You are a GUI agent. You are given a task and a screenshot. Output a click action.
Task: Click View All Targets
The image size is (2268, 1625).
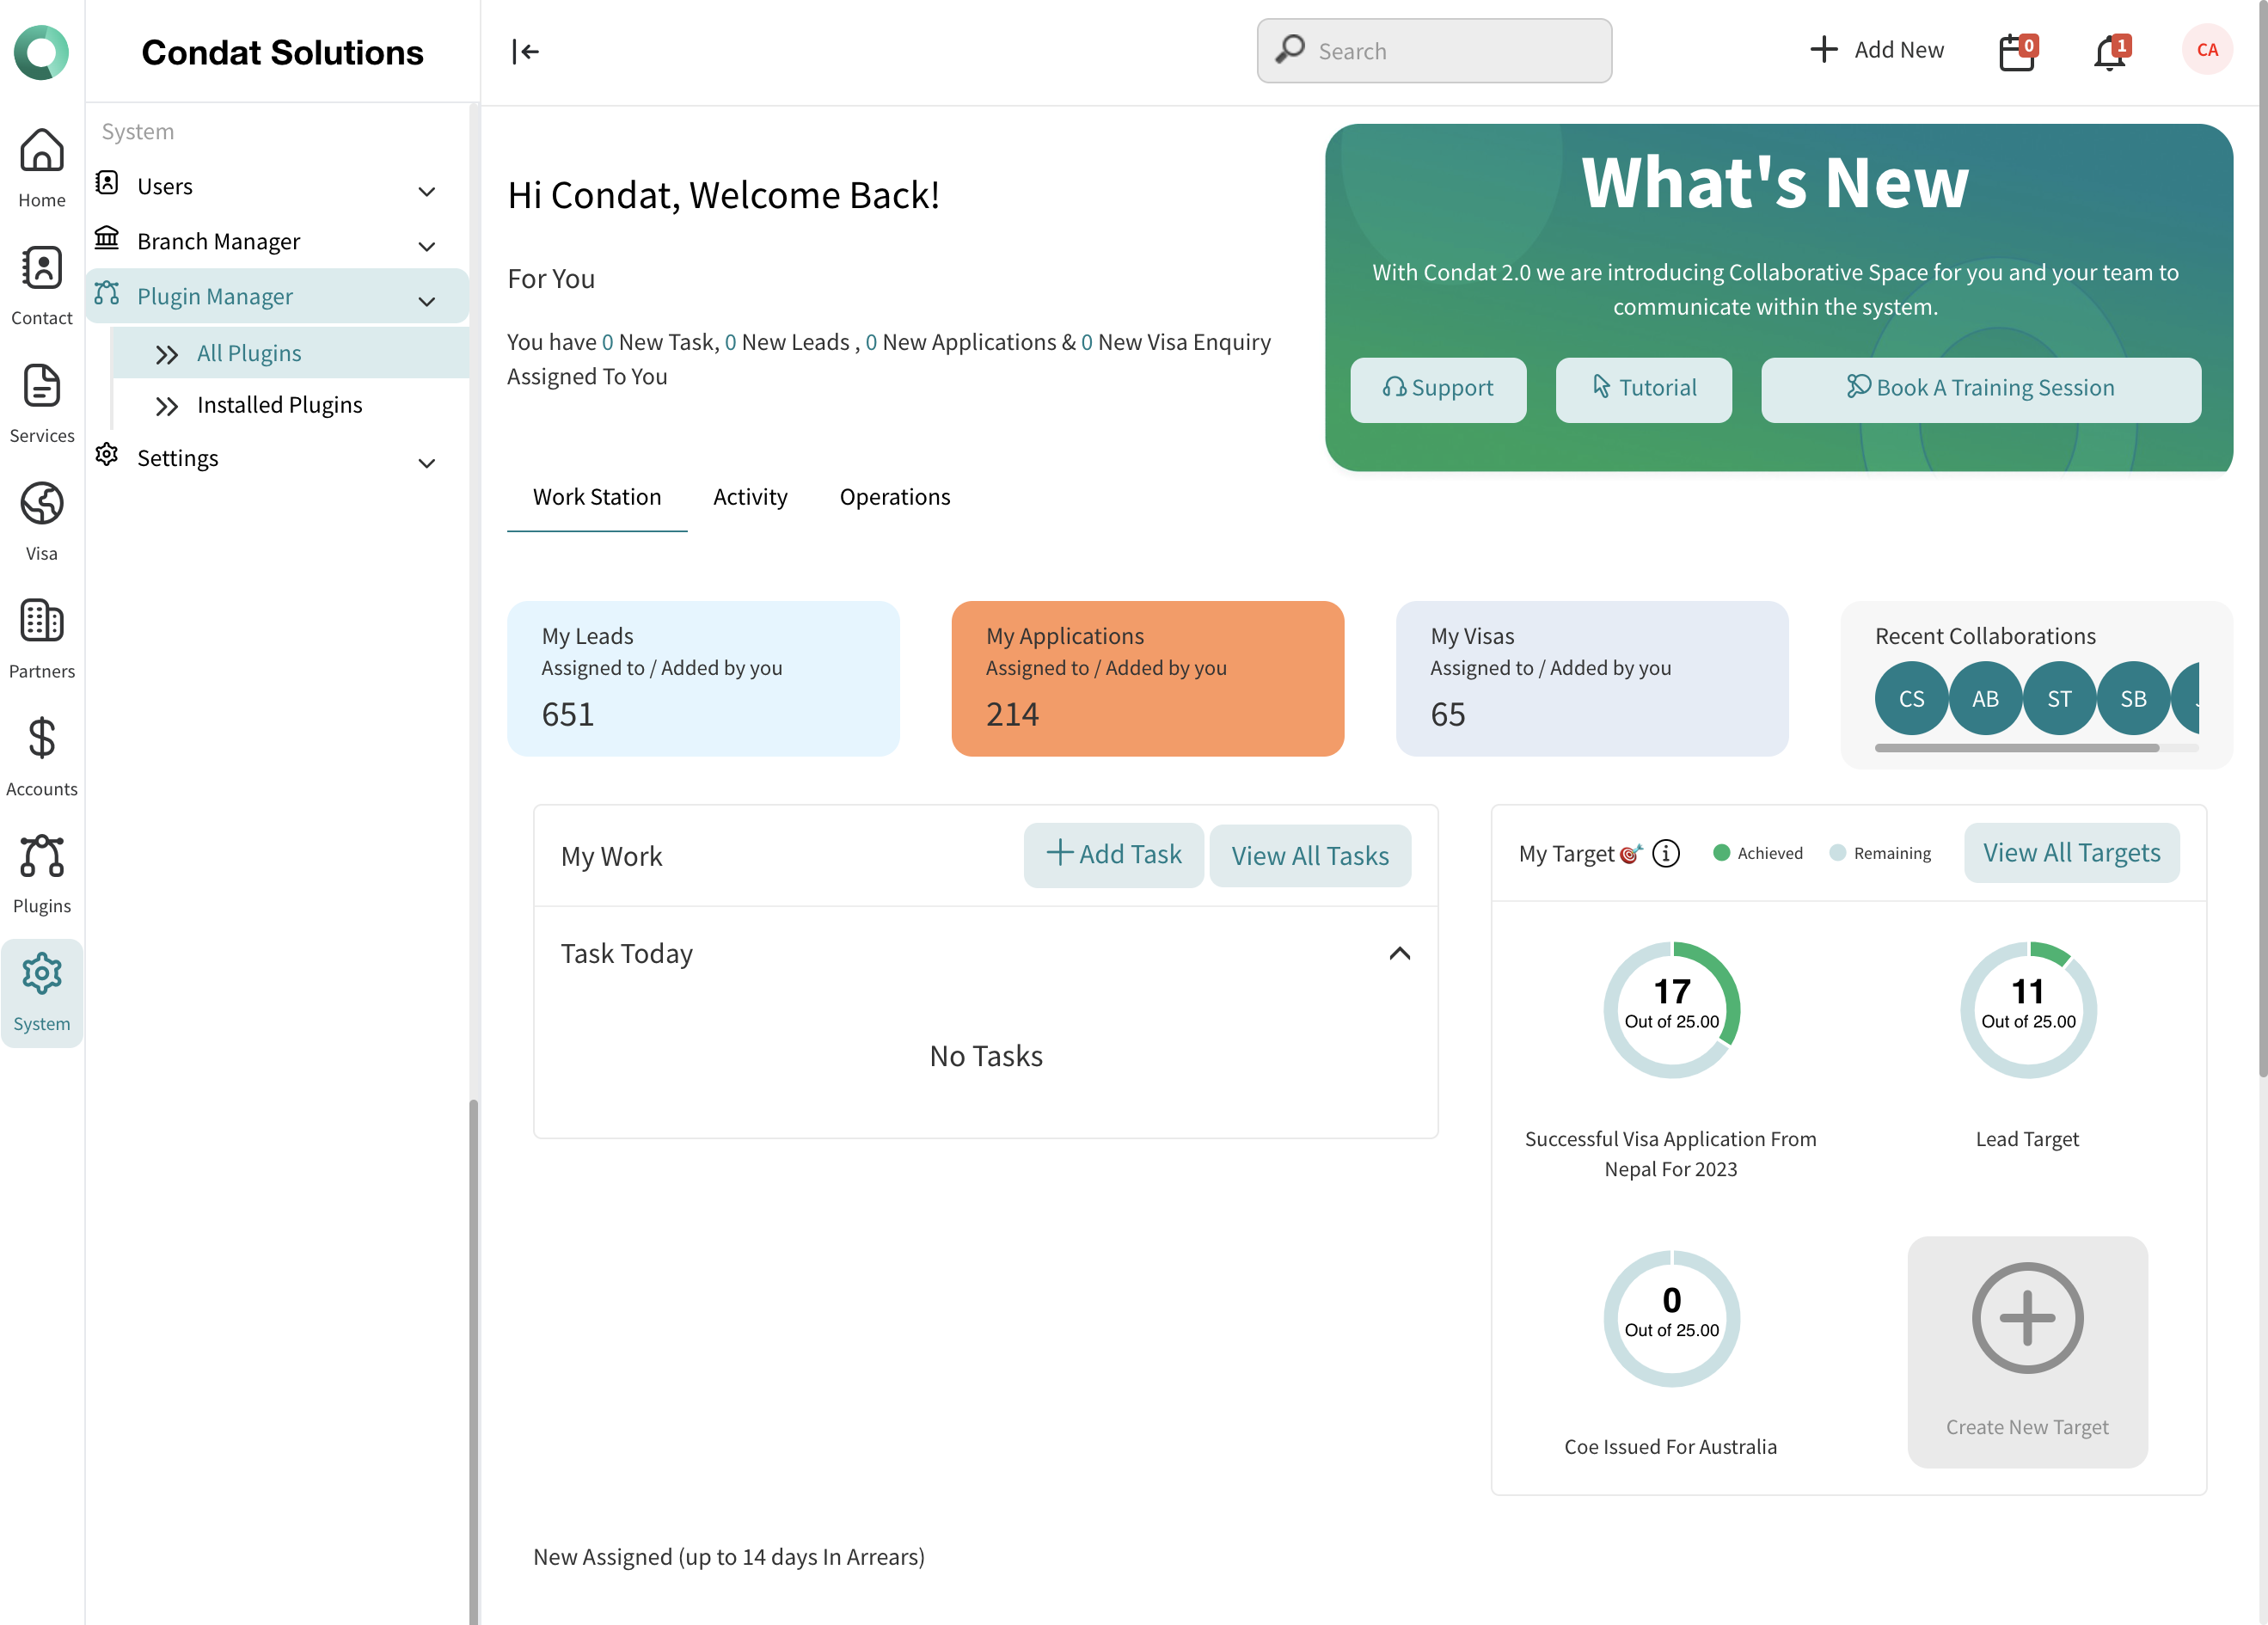click(x=2071, y=852)
